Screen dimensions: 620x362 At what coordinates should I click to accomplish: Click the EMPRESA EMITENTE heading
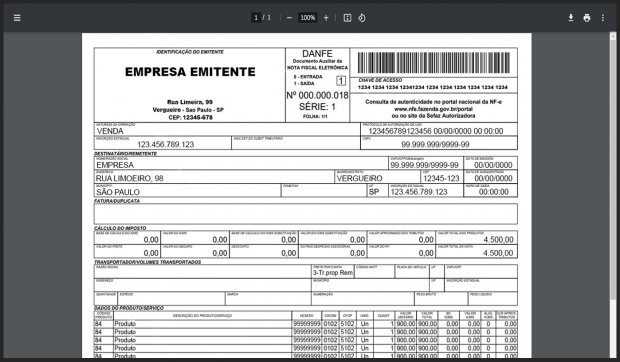pos(190,72)
